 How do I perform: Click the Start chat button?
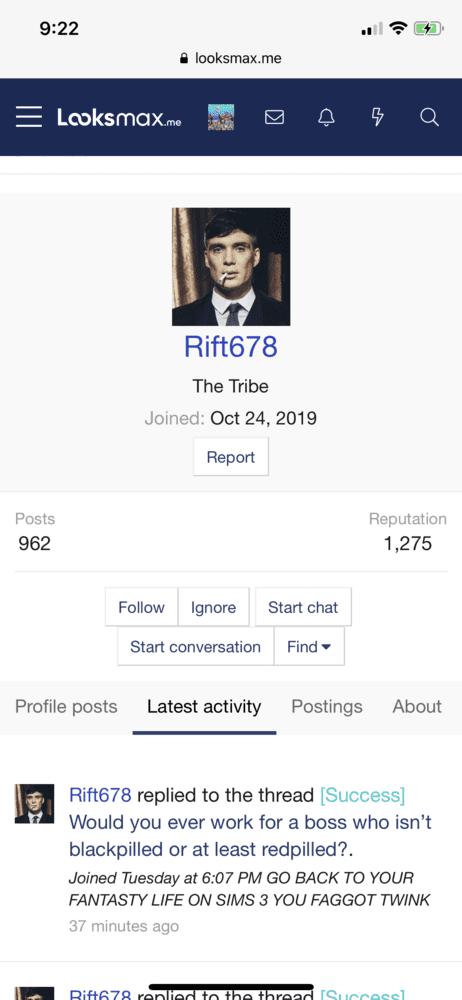(303, 607)
